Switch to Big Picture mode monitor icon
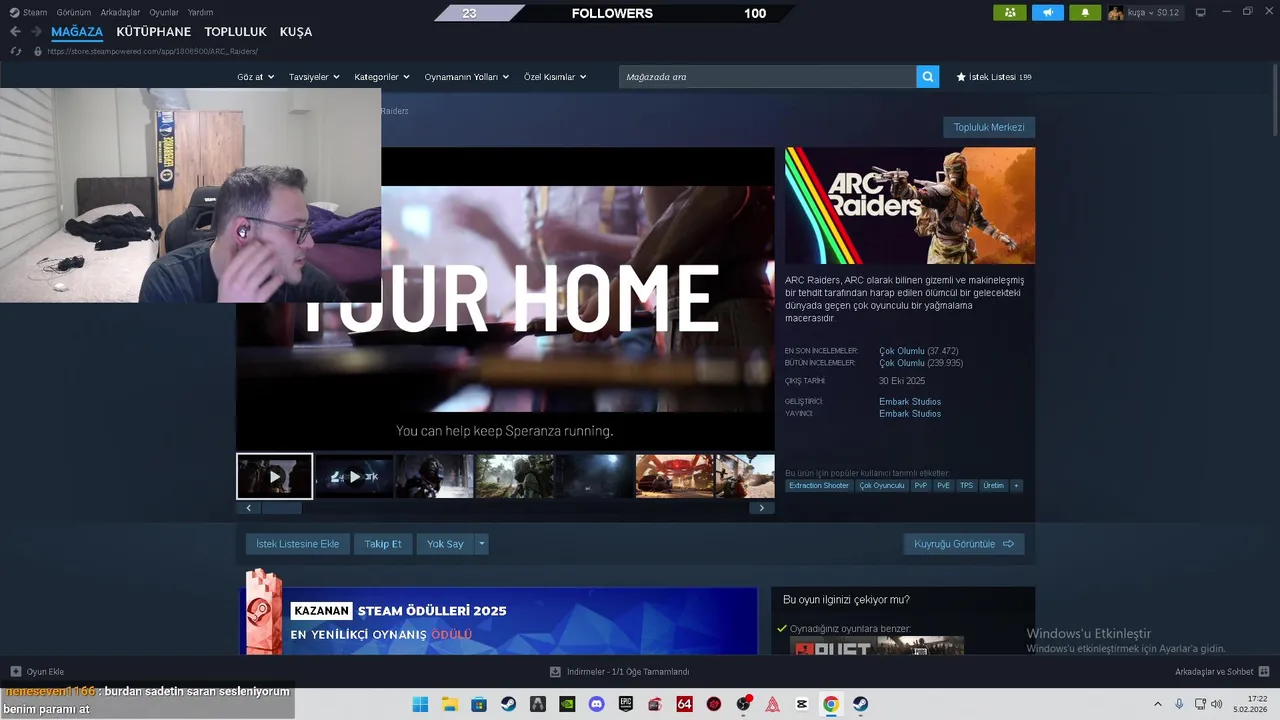The image size is (1280, 720). pos(1201,12)
